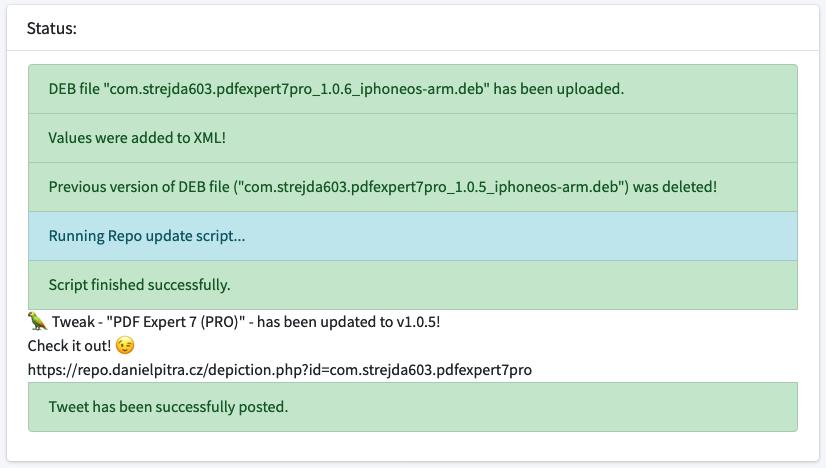
Task: Click the winking face emoji
Action: 125,346
